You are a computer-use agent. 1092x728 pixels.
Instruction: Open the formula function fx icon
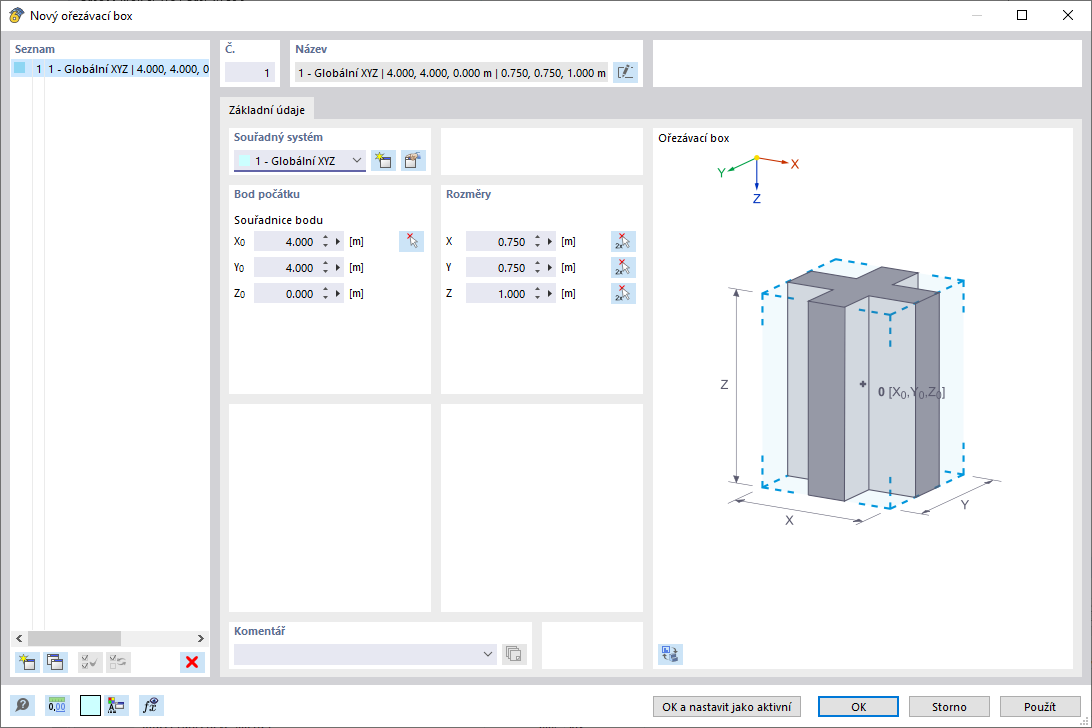(x=150, y=706)
